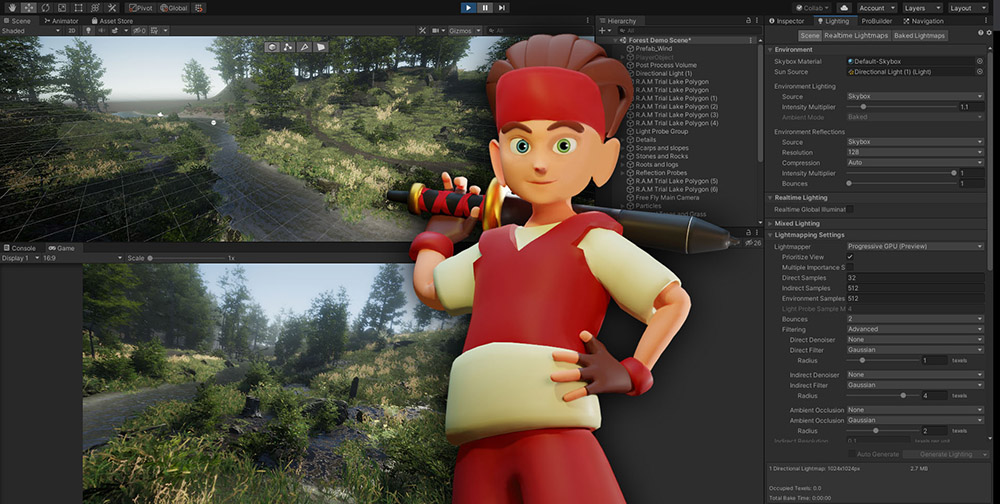Select the Hand tool in the toolbar

pyautogui.click(x=11, y=8)
